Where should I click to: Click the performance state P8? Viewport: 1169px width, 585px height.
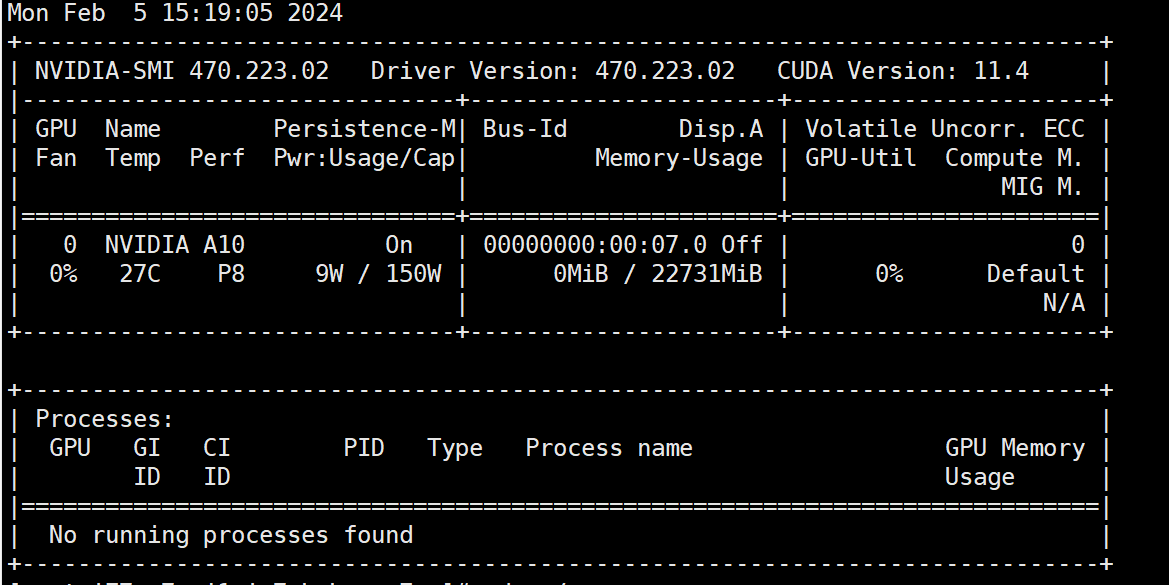[231, 274]
